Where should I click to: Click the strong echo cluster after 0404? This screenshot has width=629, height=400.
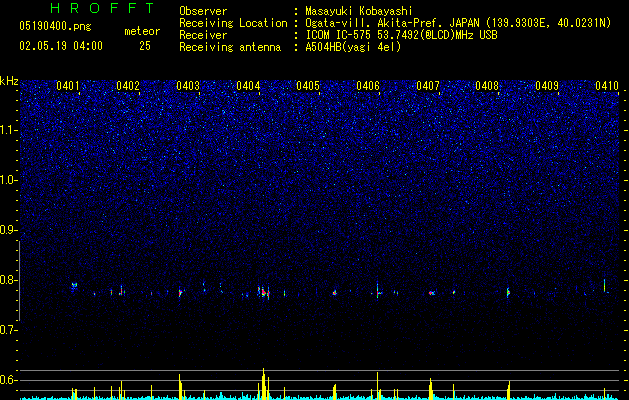264,292
